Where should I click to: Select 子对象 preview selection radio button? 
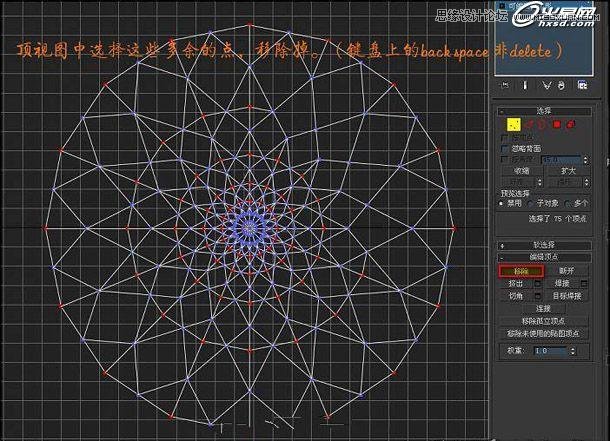pyautogui.click(x=530, y=203)
